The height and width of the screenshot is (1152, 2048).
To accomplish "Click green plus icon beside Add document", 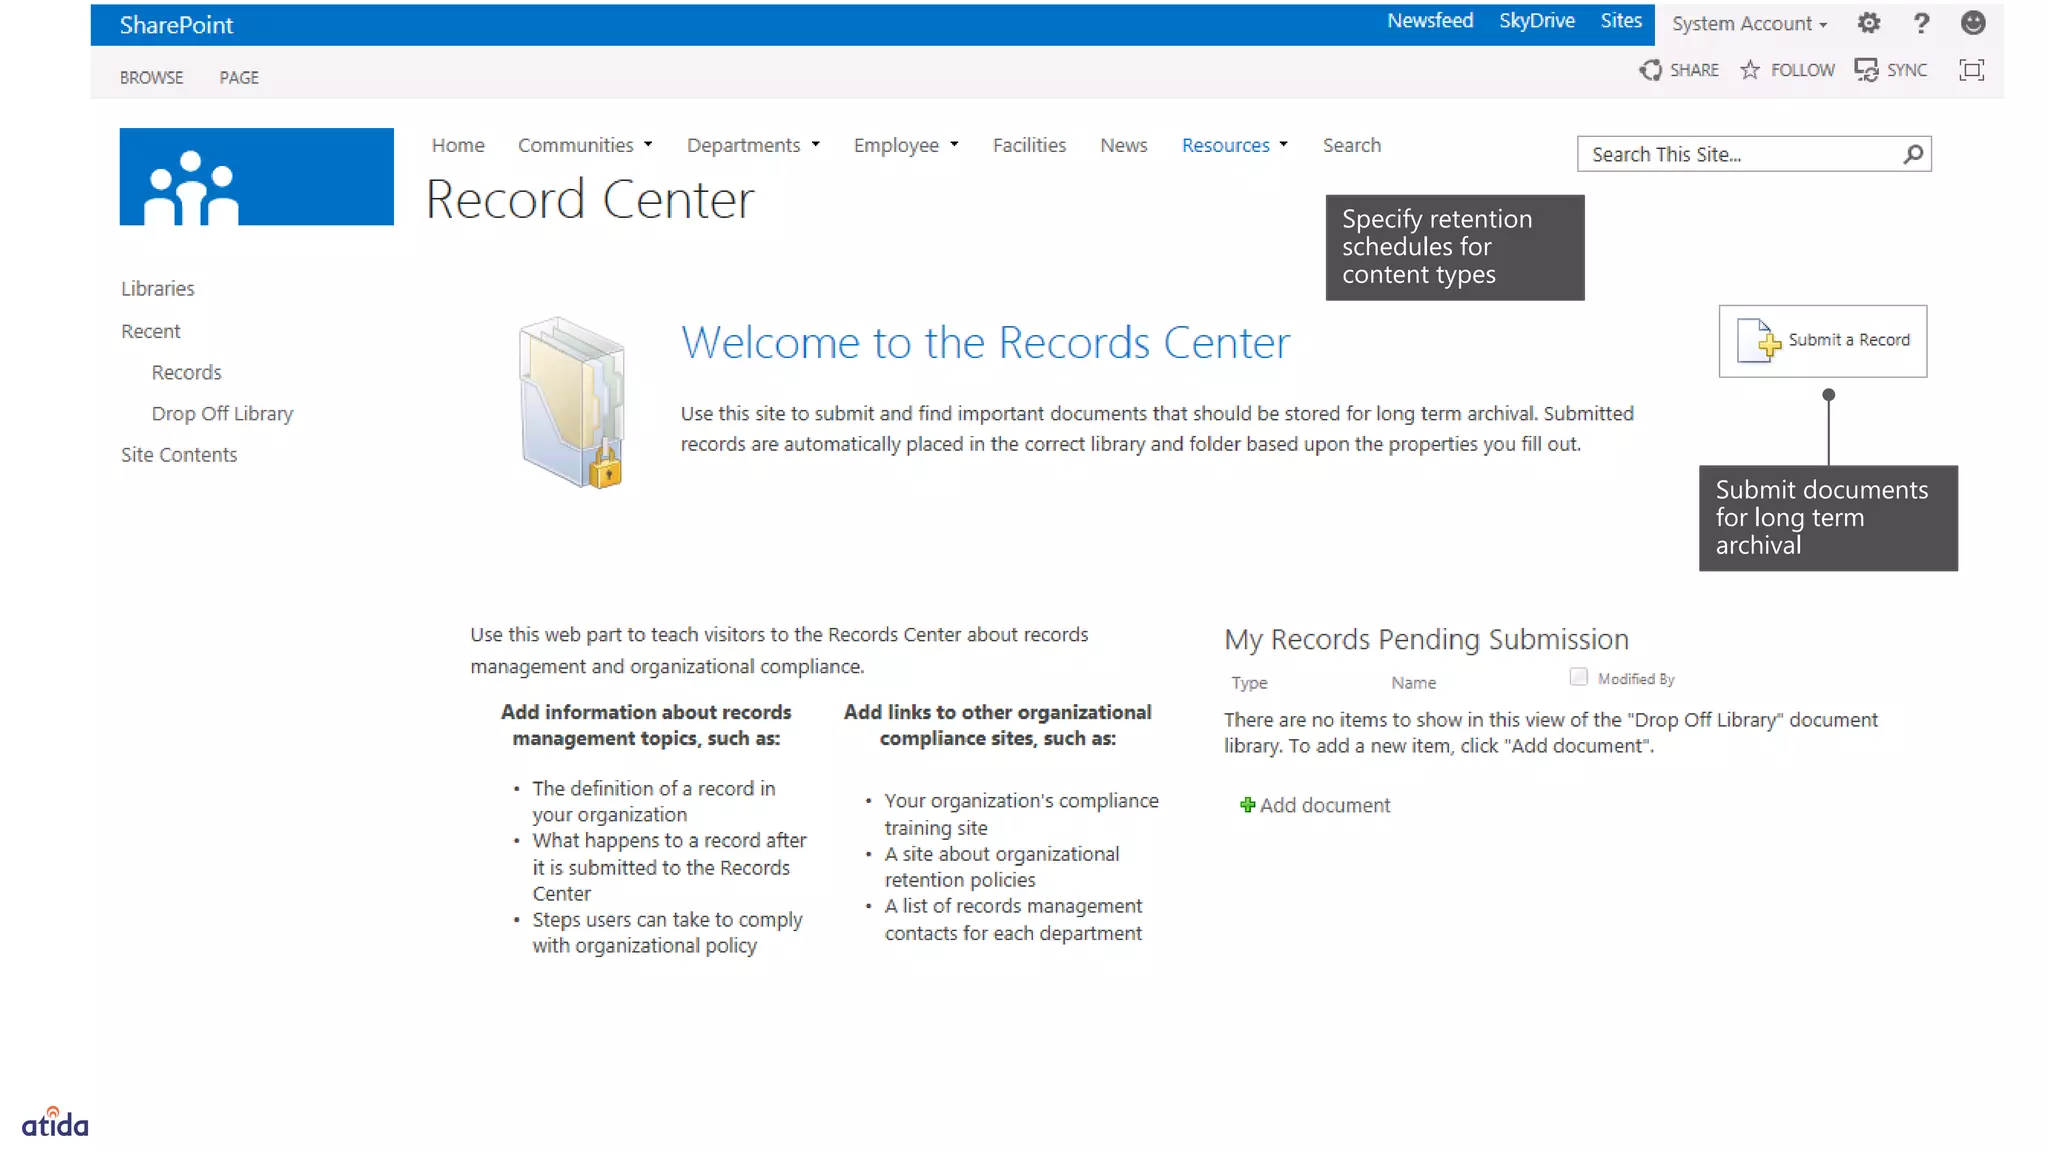I will 1247,805.
